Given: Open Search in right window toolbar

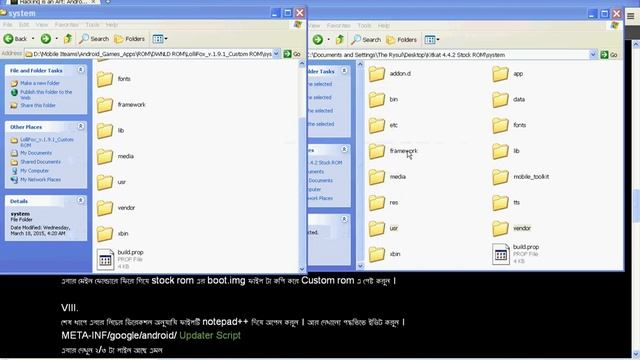Looking at the screenshot, I should (x=366, y=40).
